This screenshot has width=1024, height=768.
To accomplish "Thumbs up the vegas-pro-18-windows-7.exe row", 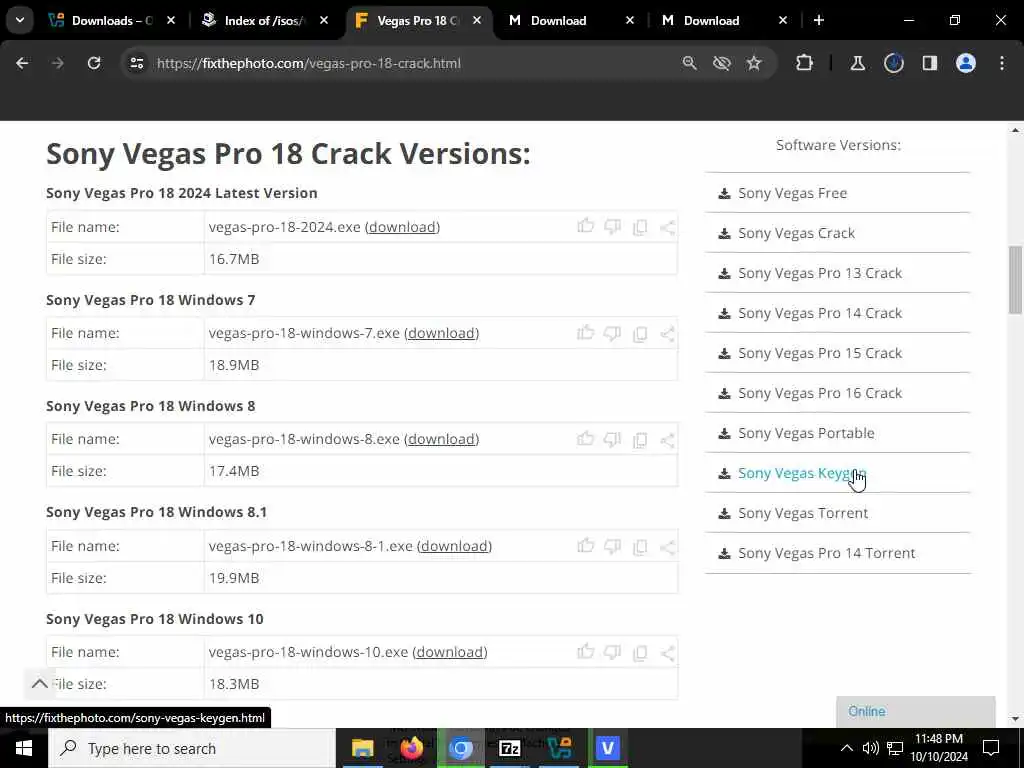I will tap(586, 332).
